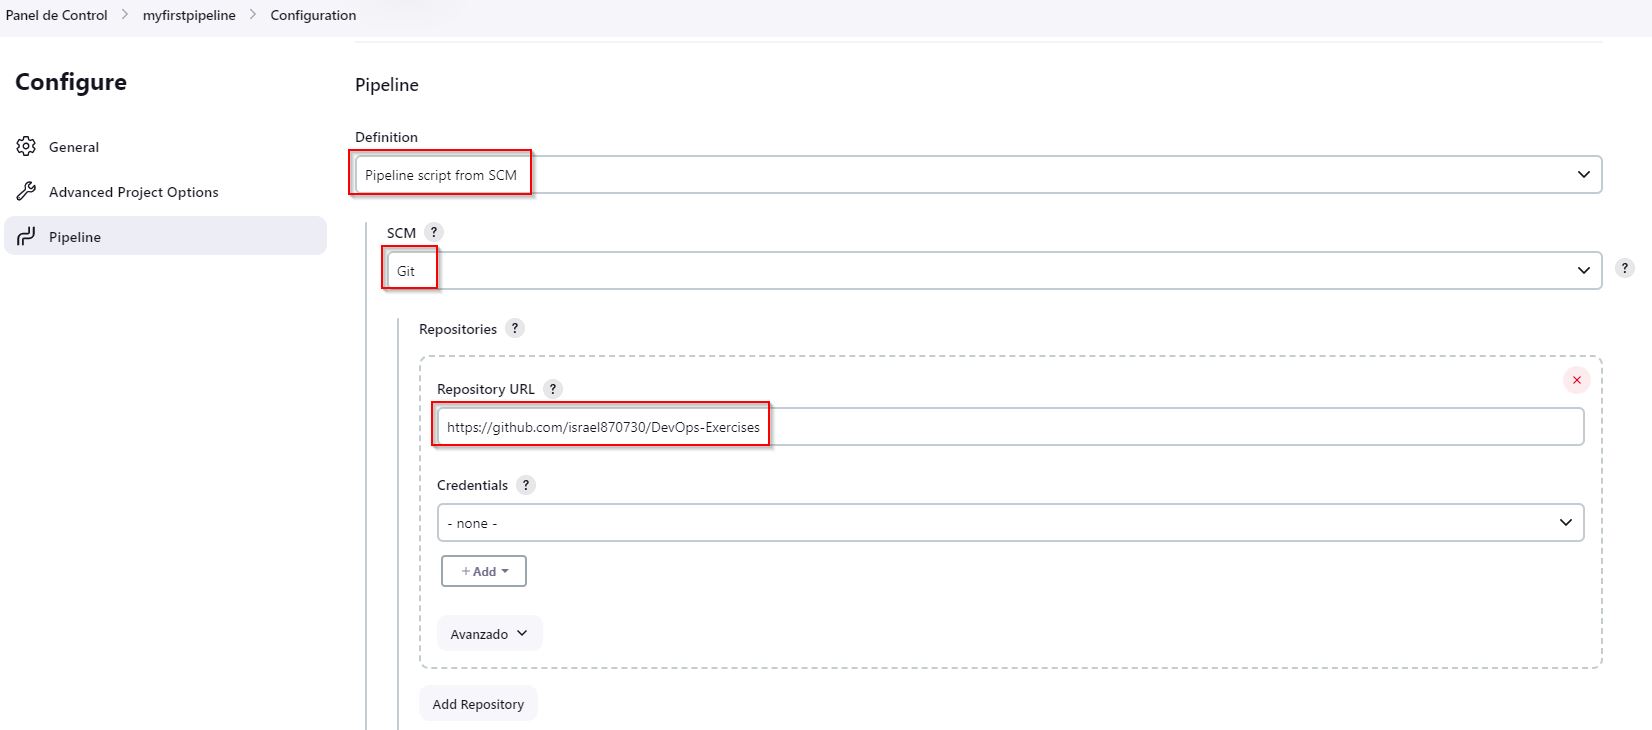Image resolution: width=1652 pixels, height=730 pixels.
Task: Select the Pipeline sidebar section
Action: pos(165,236)
